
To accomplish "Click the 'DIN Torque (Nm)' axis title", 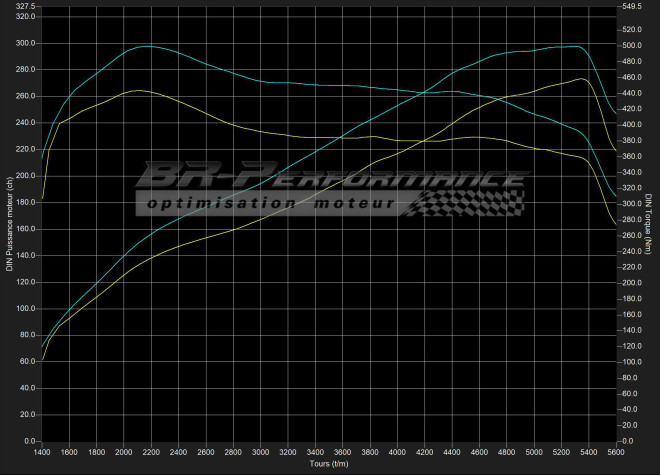I will pos(650,224).
